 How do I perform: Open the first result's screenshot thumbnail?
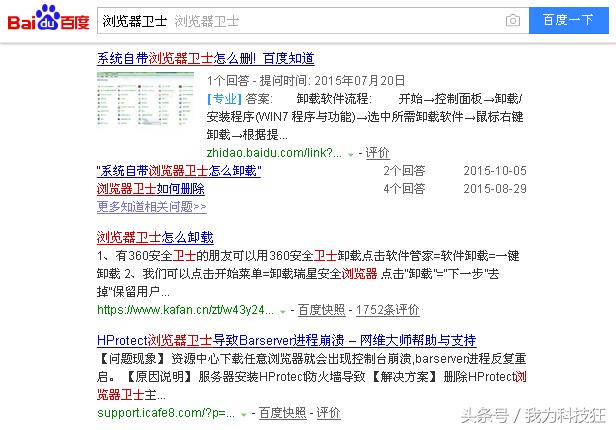145,99
